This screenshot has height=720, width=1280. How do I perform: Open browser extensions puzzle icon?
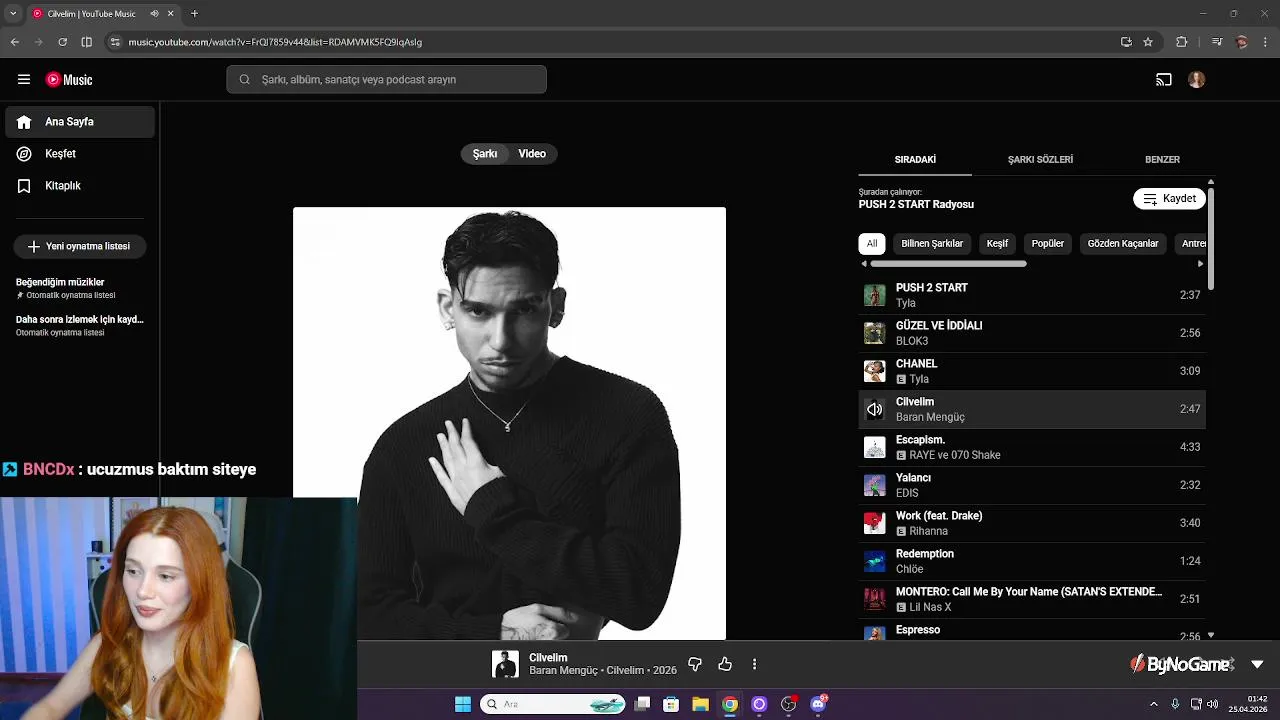[x=1182, y=42]
